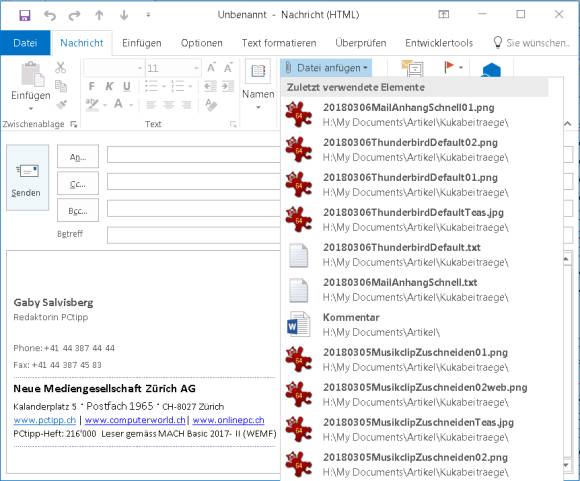Click into the Betreff subject field
Image resolution: width=580 pixels, height=481 pixels.
[x=193, y=235]
